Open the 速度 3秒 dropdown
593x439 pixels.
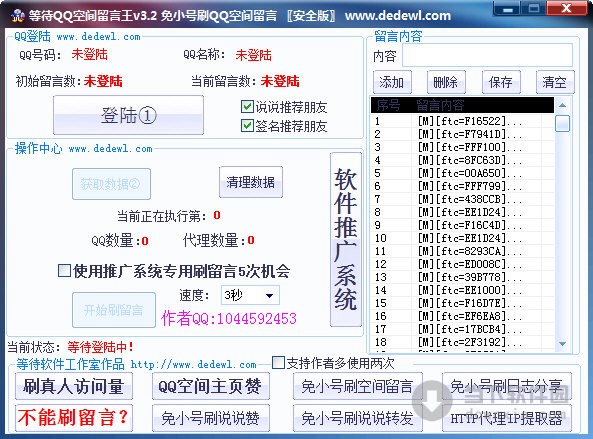click(x=250, y=295)
